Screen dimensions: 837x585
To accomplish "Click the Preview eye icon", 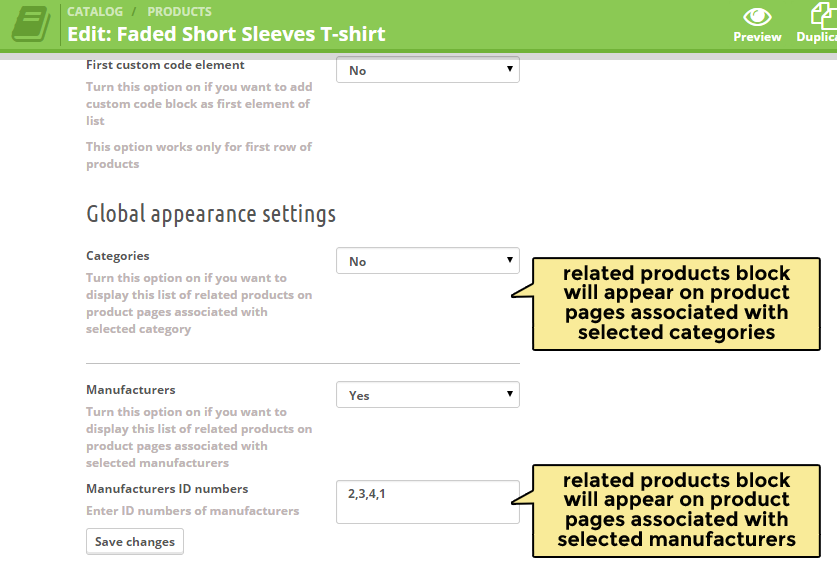I will pyautogui.click(x=757, y=17).
